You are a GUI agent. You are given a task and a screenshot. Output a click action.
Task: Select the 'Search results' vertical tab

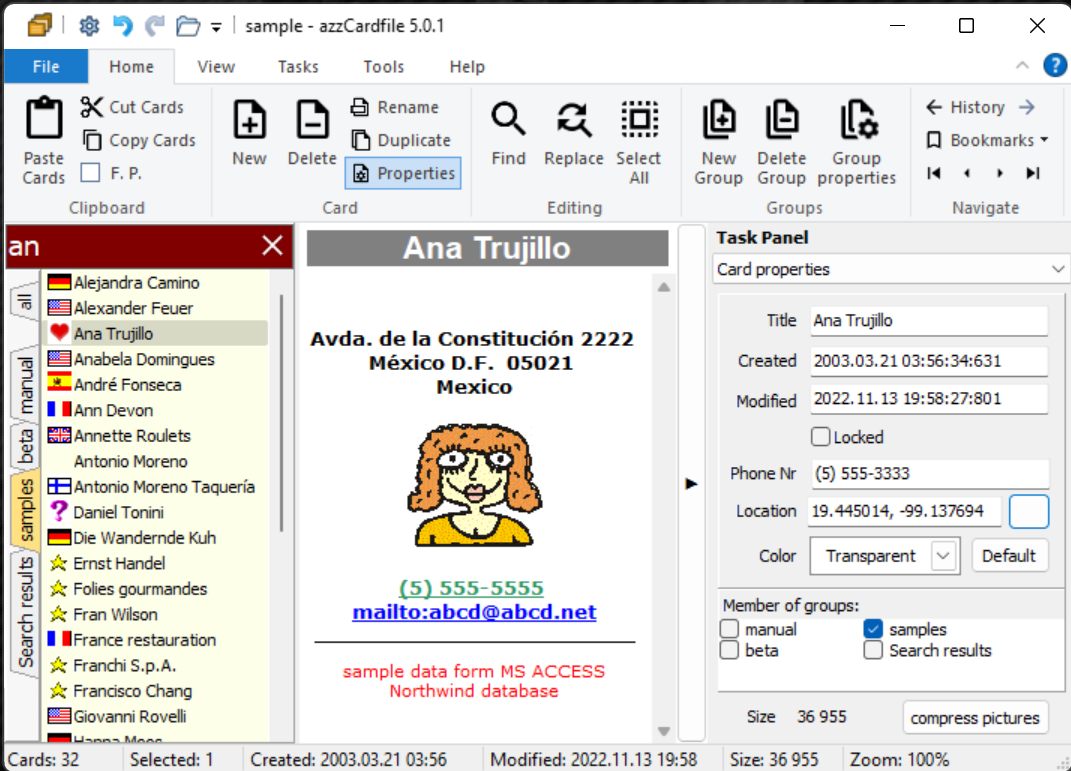pyautogui.click(x=25, y=613)
